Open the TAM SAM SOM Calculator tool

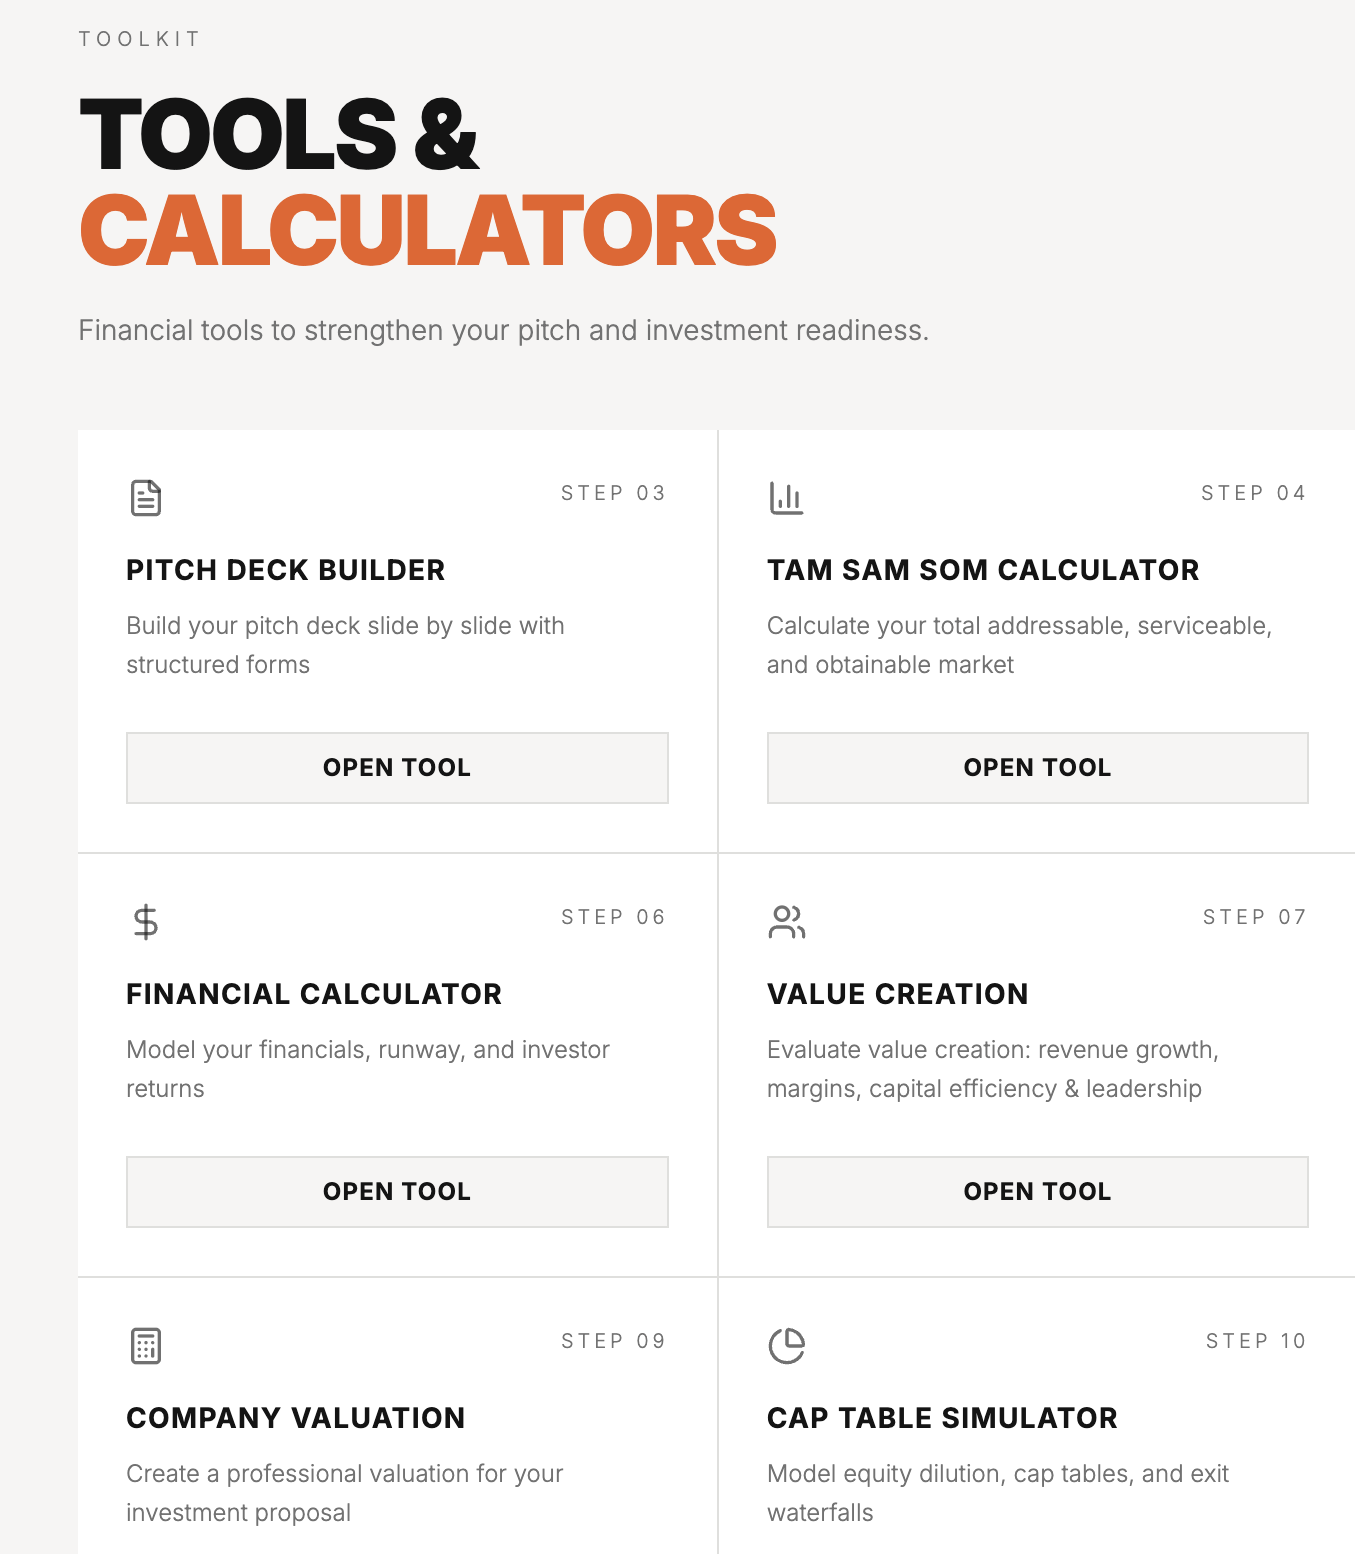(1037, 767)
